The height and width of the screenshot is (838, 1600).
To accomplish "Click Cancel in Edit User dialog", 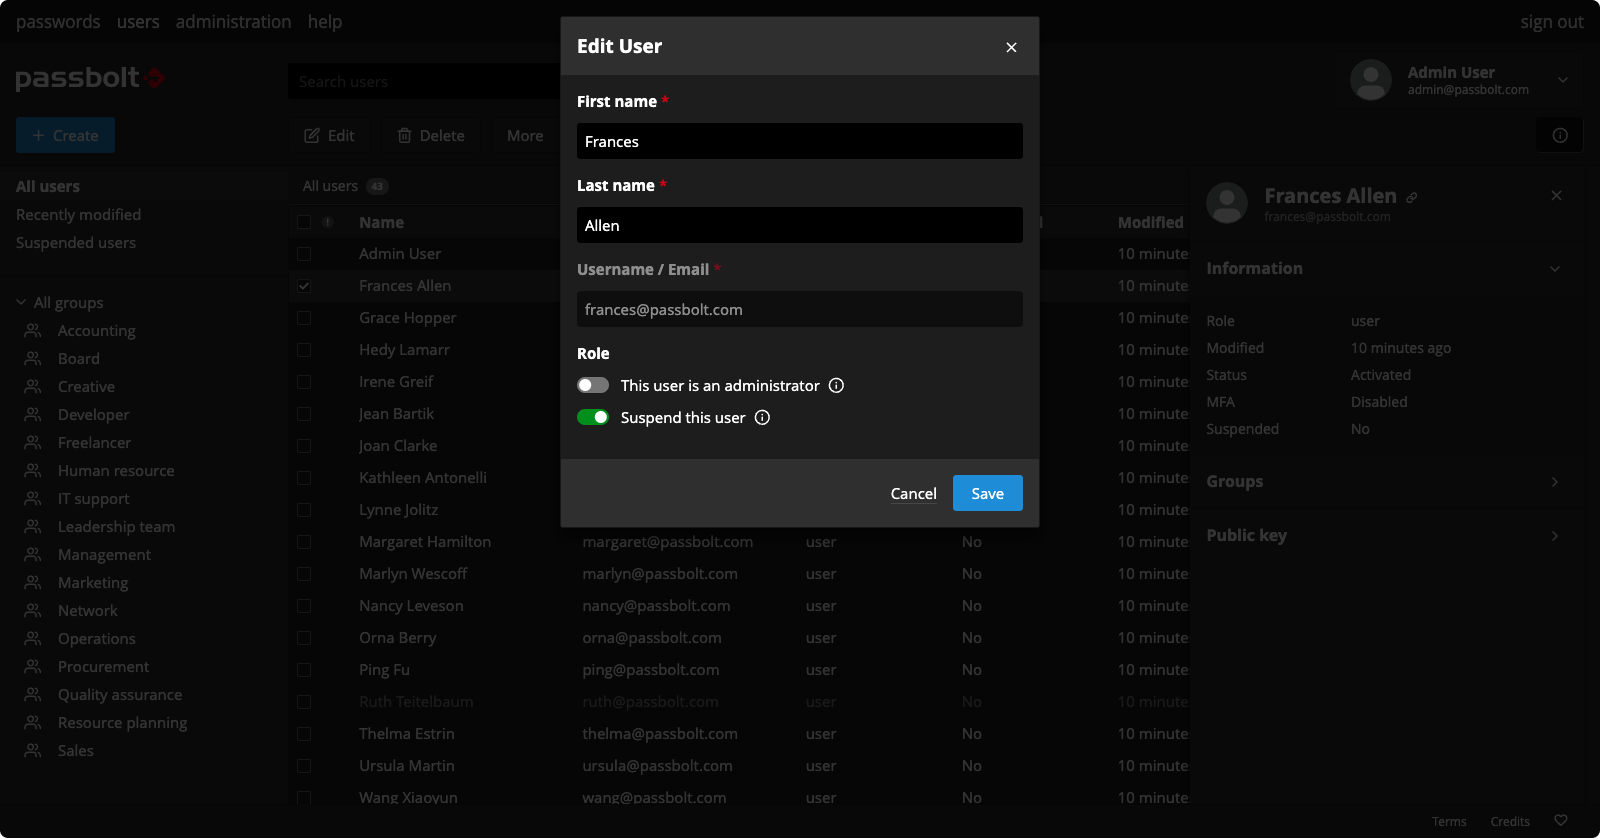I will (x=913, y=493).
